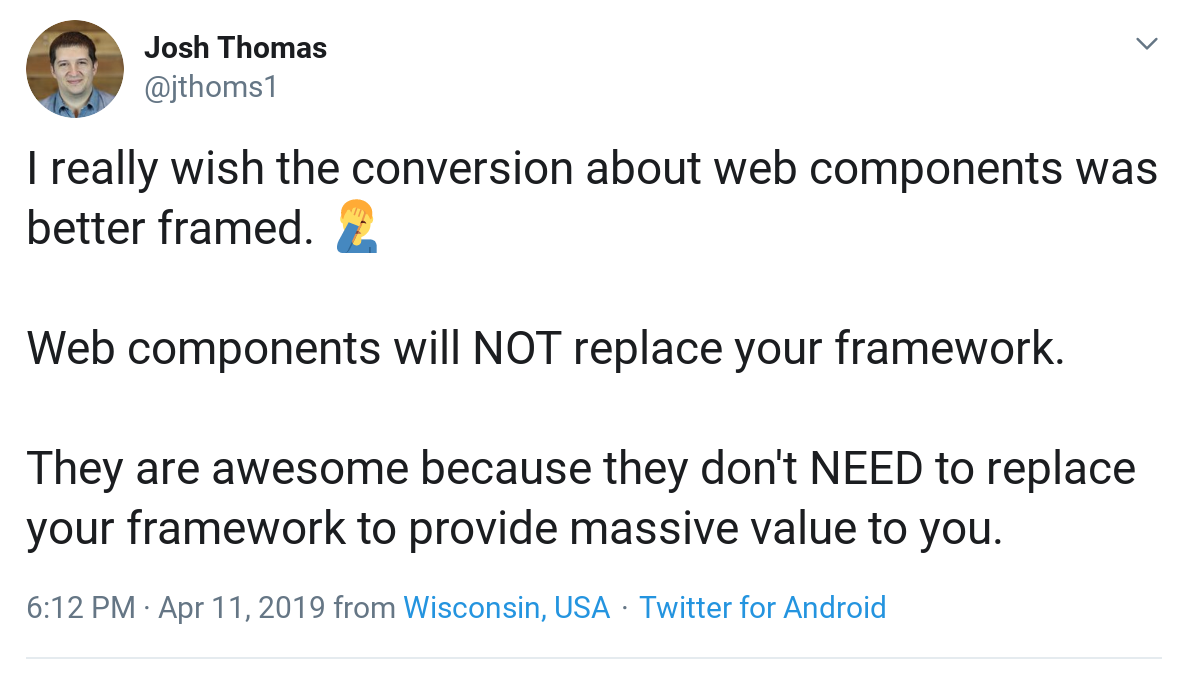
Task: Click the word "conversion" in the first line
Action: 462,168
